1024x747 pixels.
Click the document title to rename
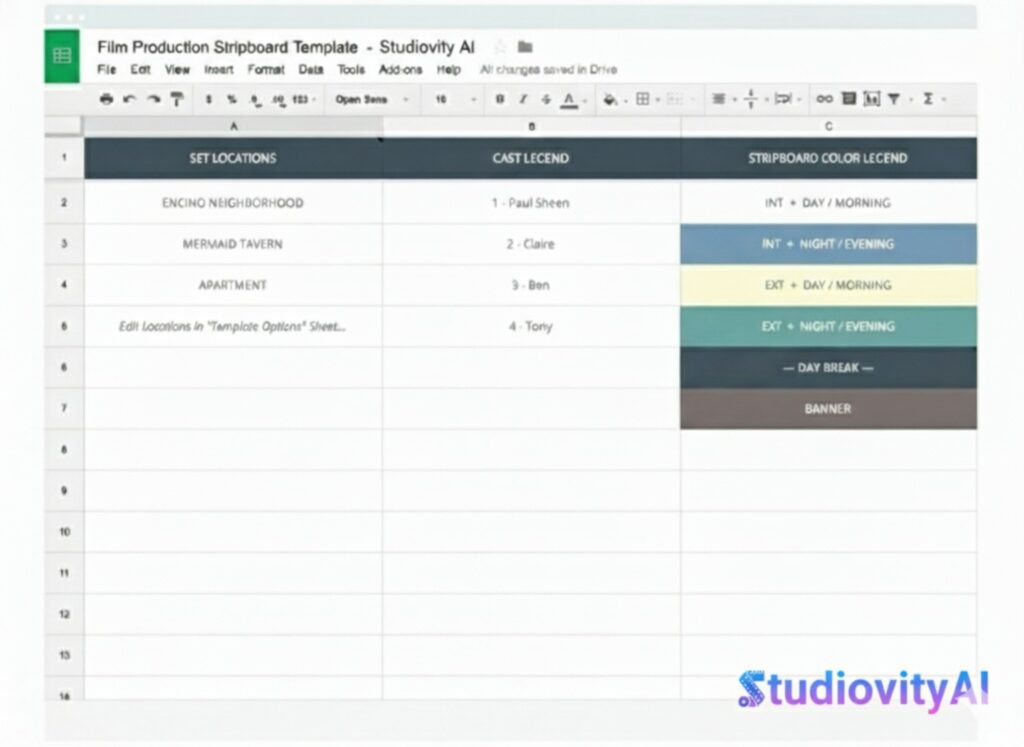[286, 47]
